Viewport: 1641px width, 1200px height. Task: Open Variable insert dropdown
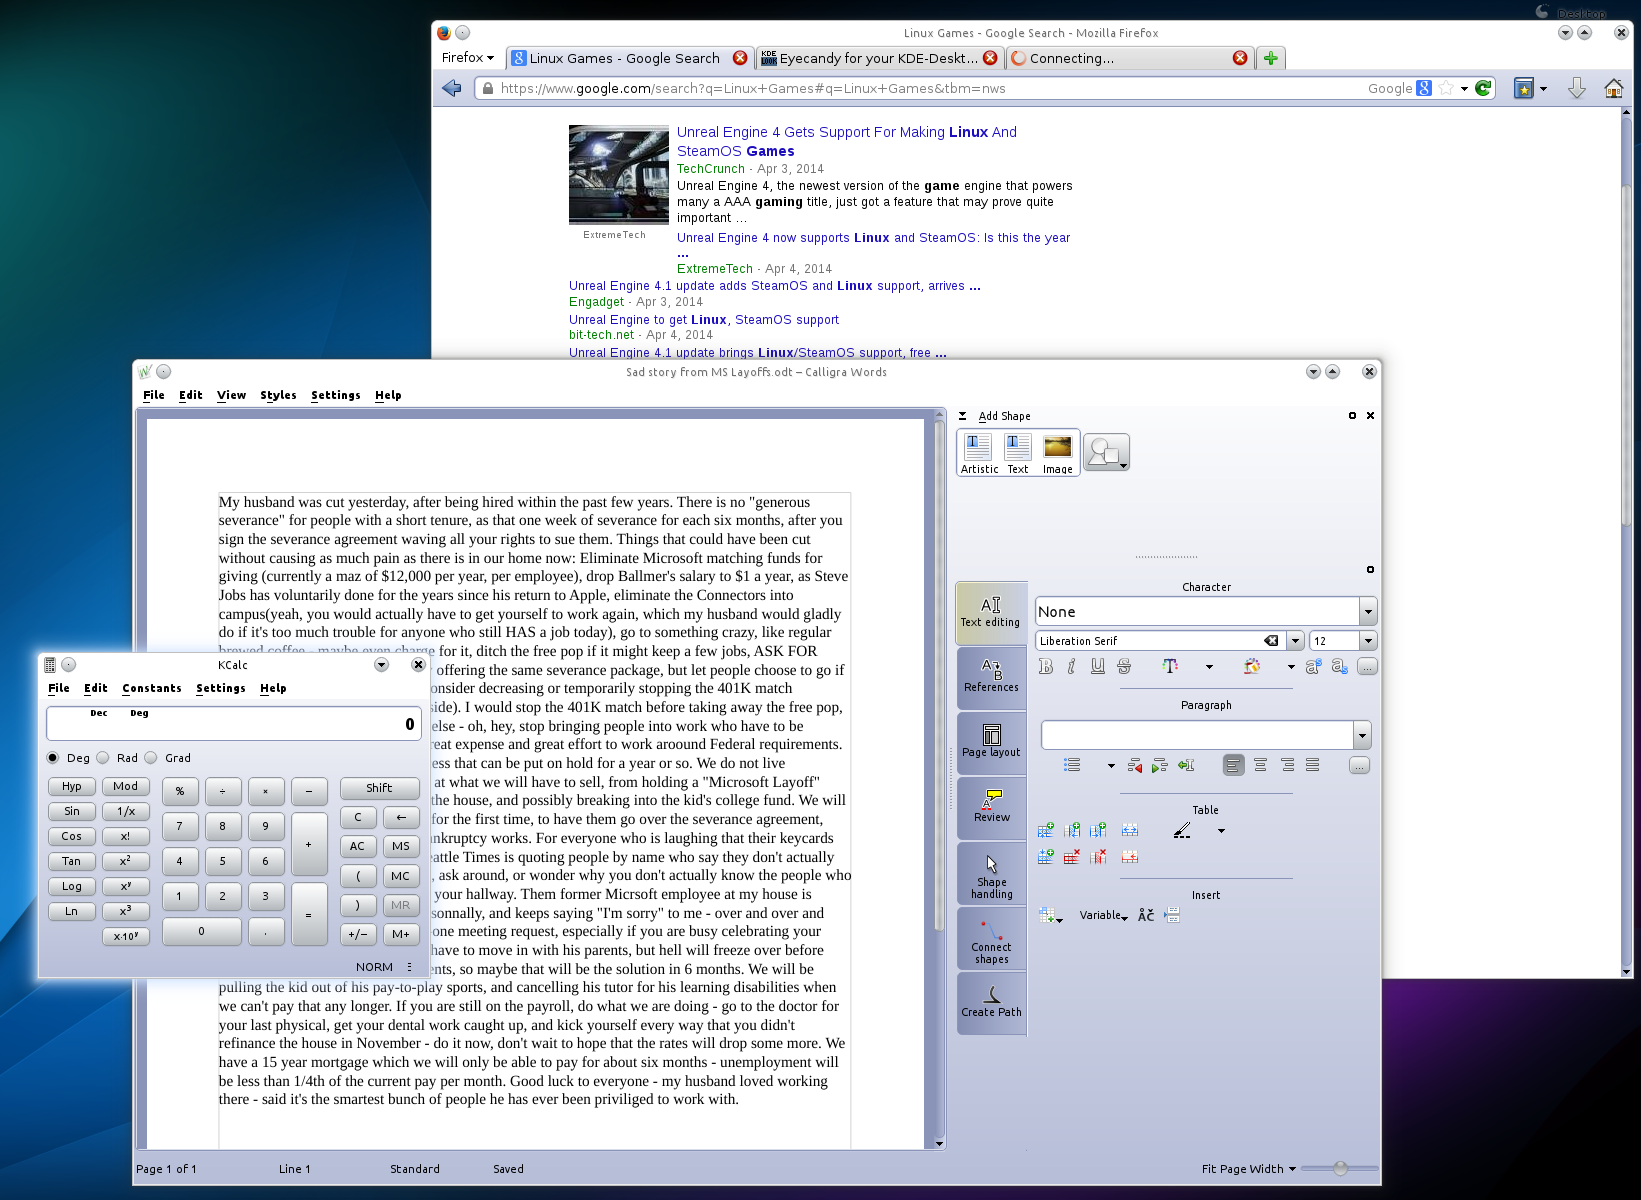point(1104,915)
